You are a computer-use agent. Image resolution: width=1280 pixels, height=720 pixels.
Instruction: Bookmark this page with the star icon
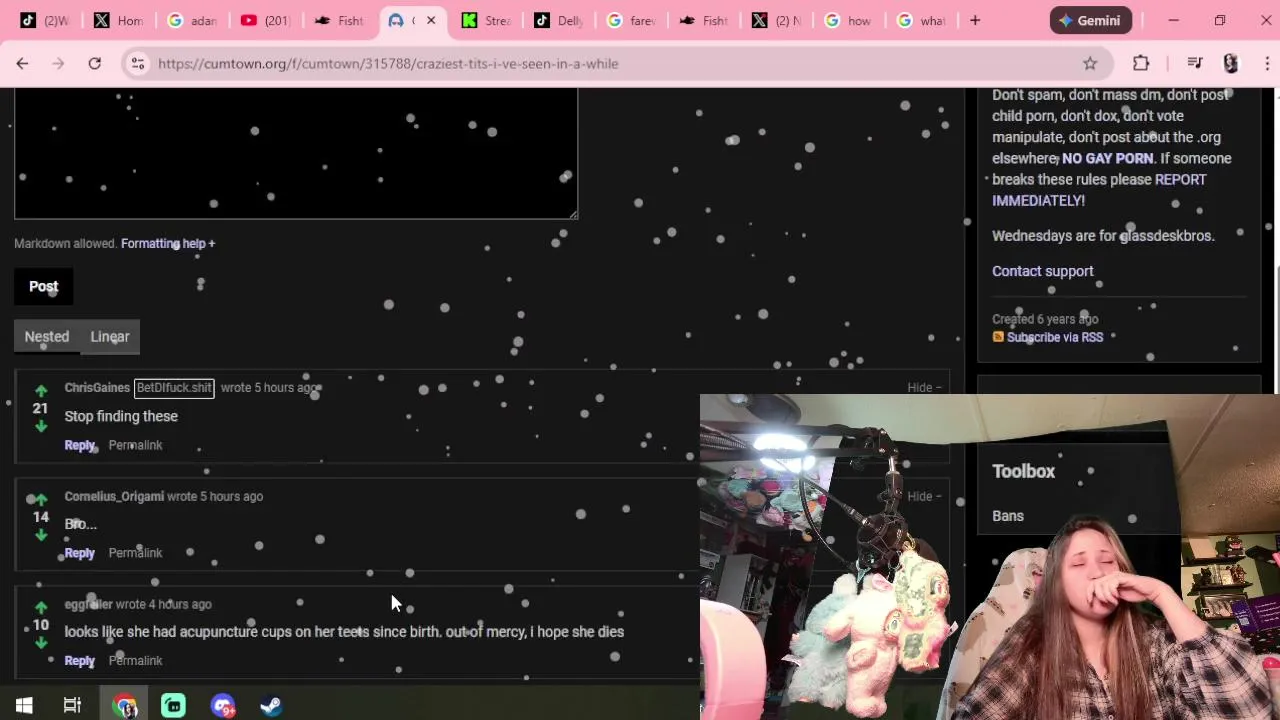[1090, 63]
